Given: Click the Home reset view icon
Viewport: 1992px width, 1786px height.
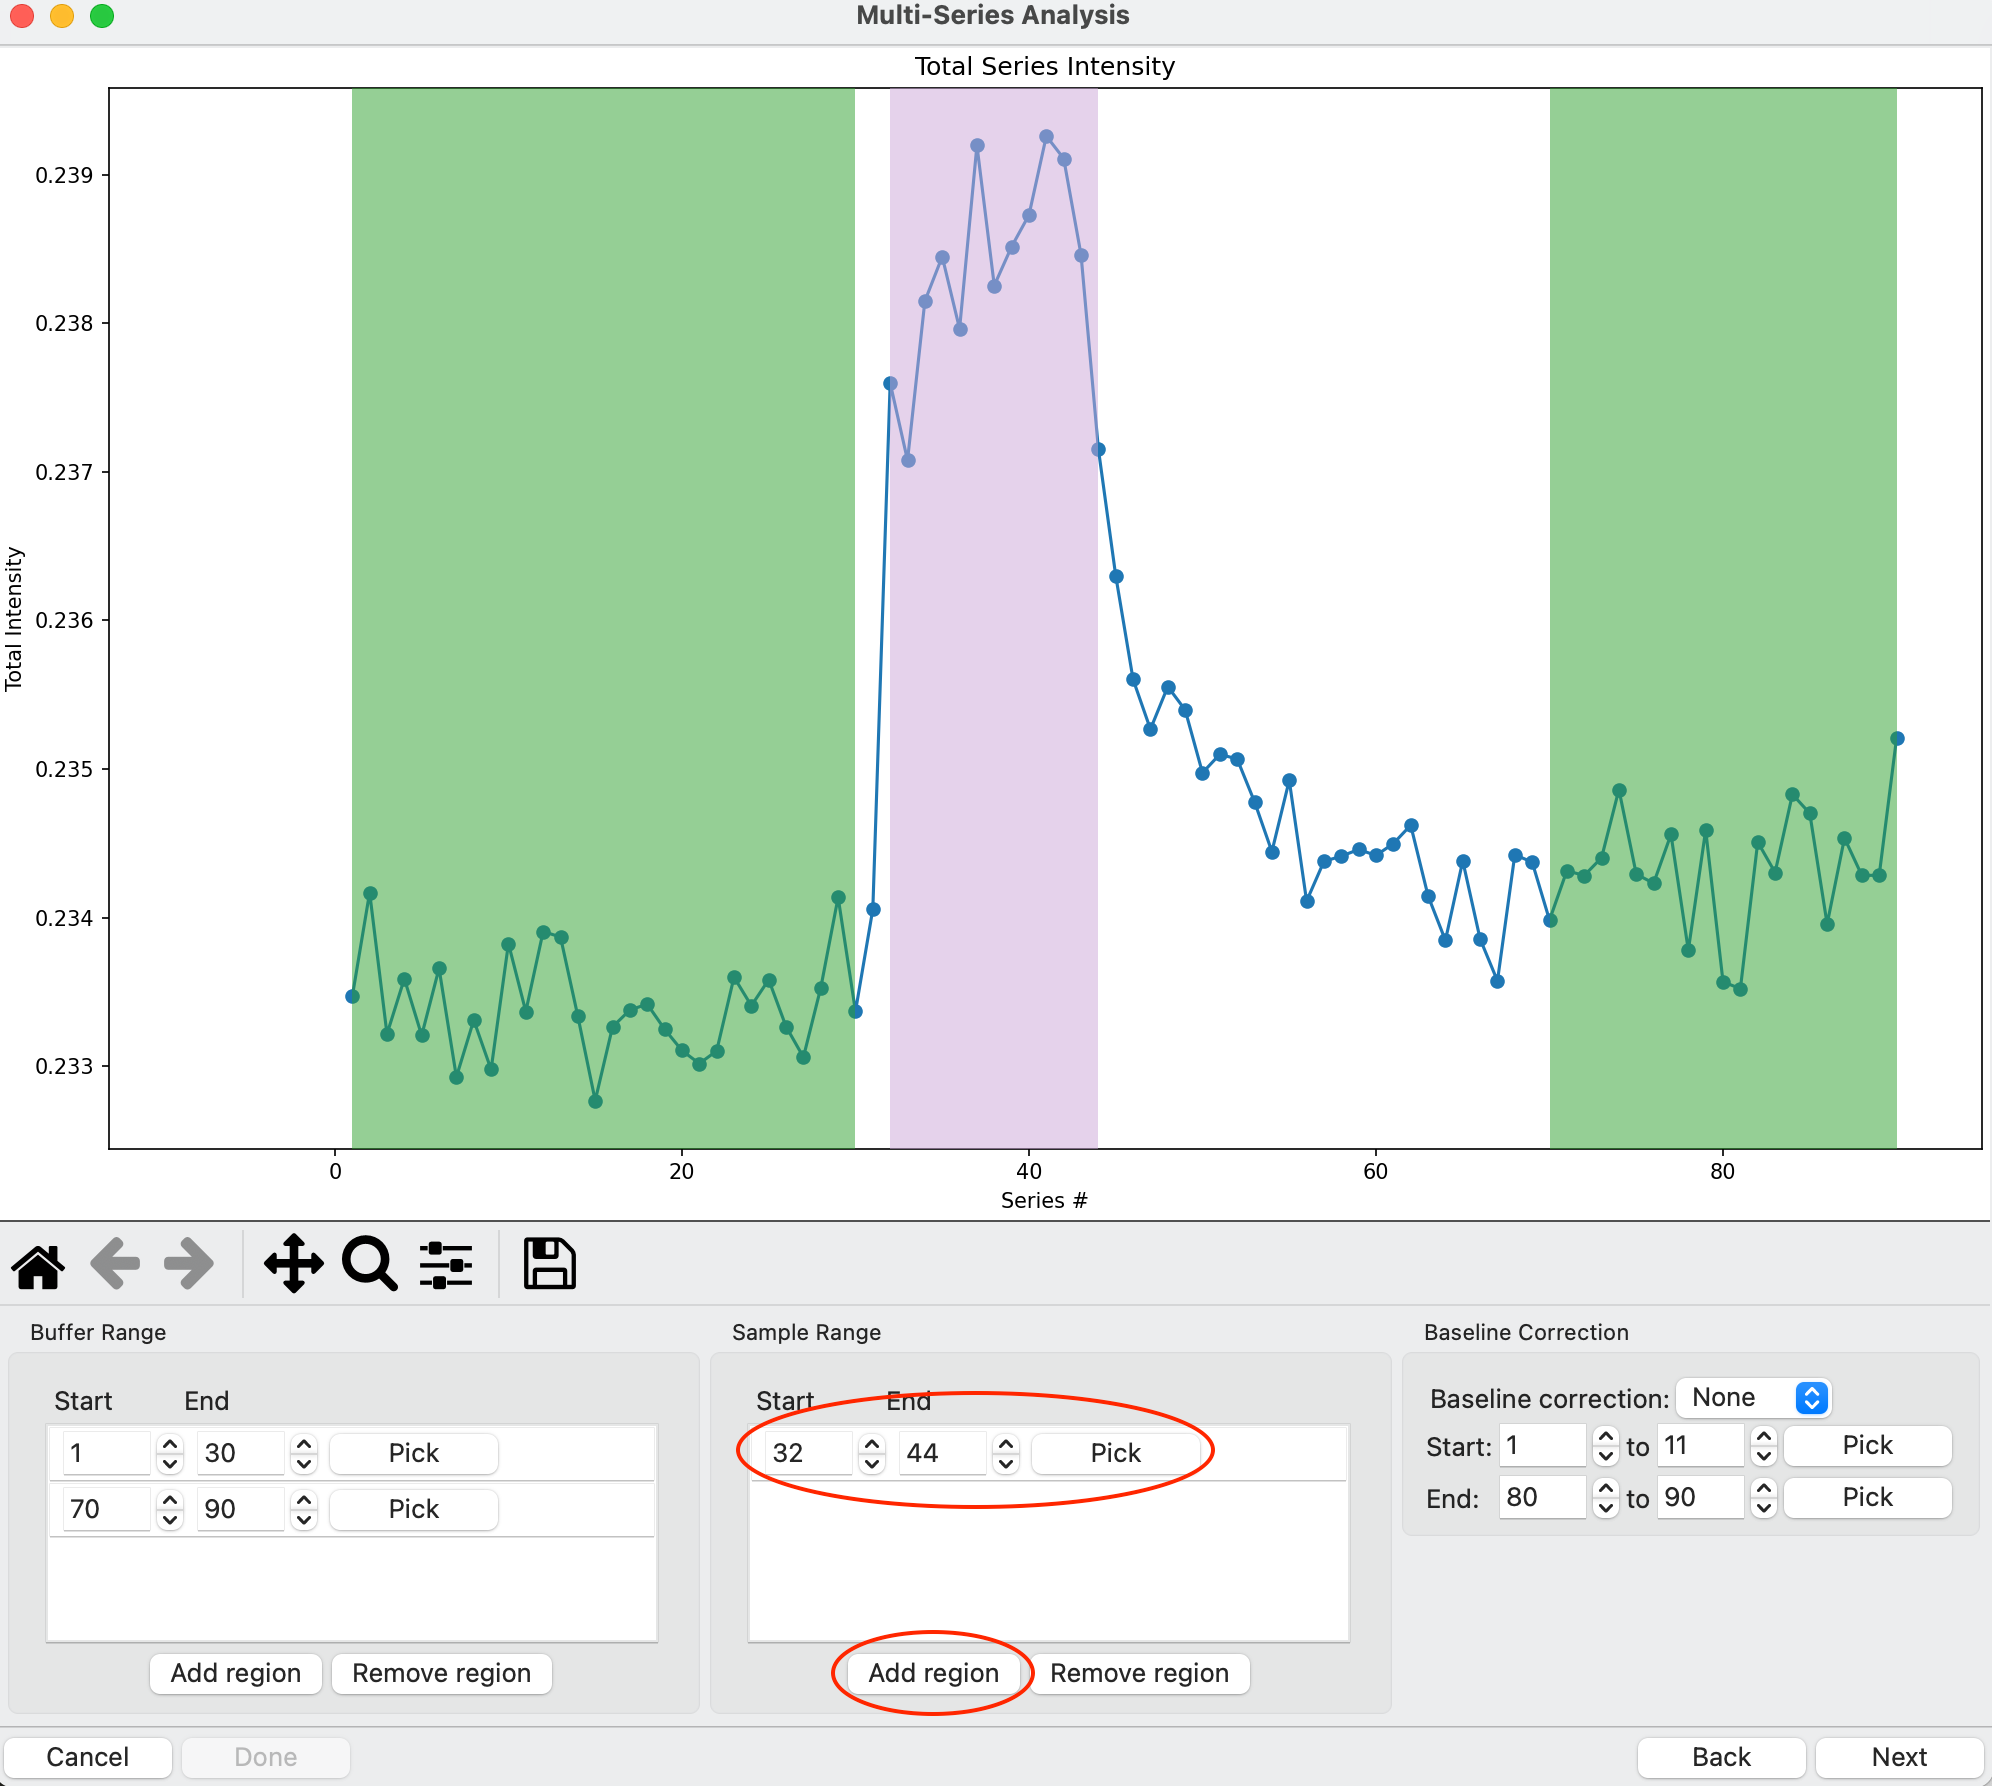Looking at the screenshot, I should (x=38, y=1265).
